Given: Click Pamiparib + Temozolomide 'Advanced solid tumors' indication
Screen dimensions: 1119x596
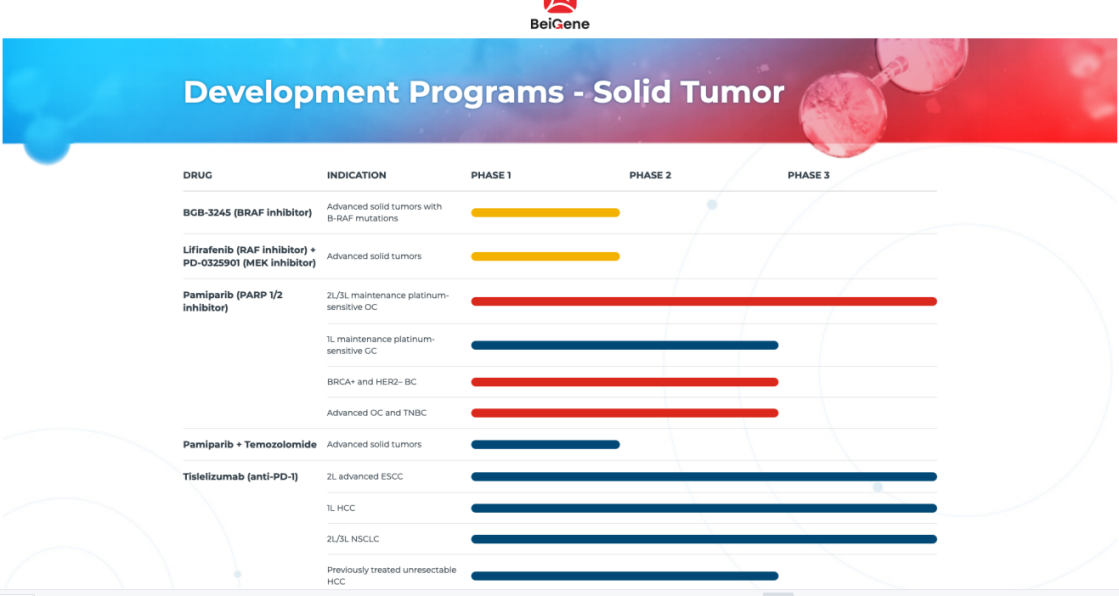Looking at the screenshot, I should (374, 444).
